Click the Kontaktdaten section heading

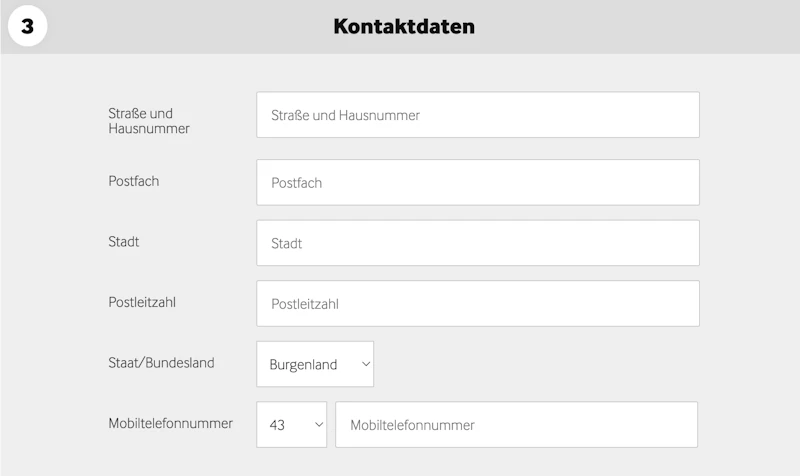[x=404, y=27]
